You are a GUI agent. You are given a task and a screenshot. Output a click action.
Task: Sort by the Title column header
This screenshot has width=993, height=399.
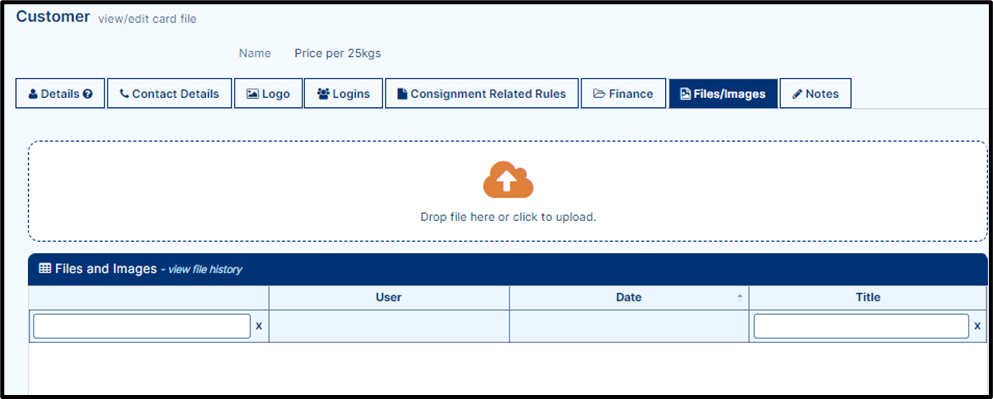click(868, 298)
